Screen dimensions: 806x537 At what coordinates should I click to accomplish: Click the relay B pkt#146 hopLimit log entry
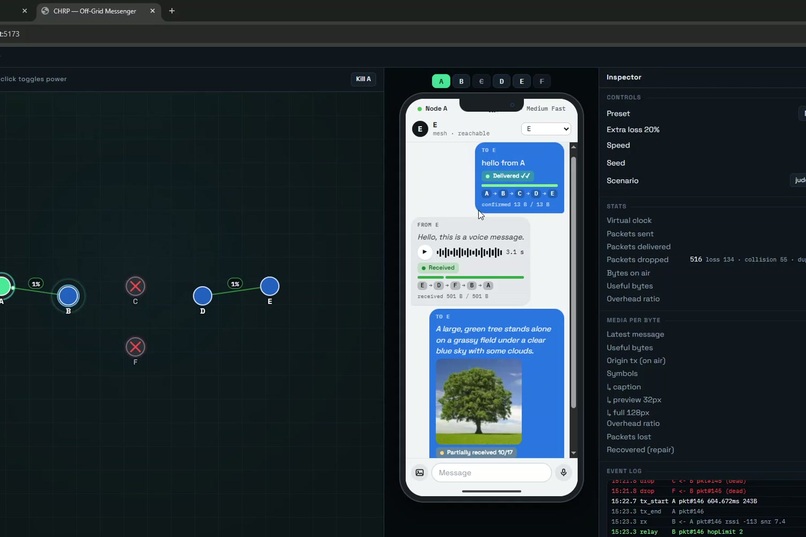point(677,532)
